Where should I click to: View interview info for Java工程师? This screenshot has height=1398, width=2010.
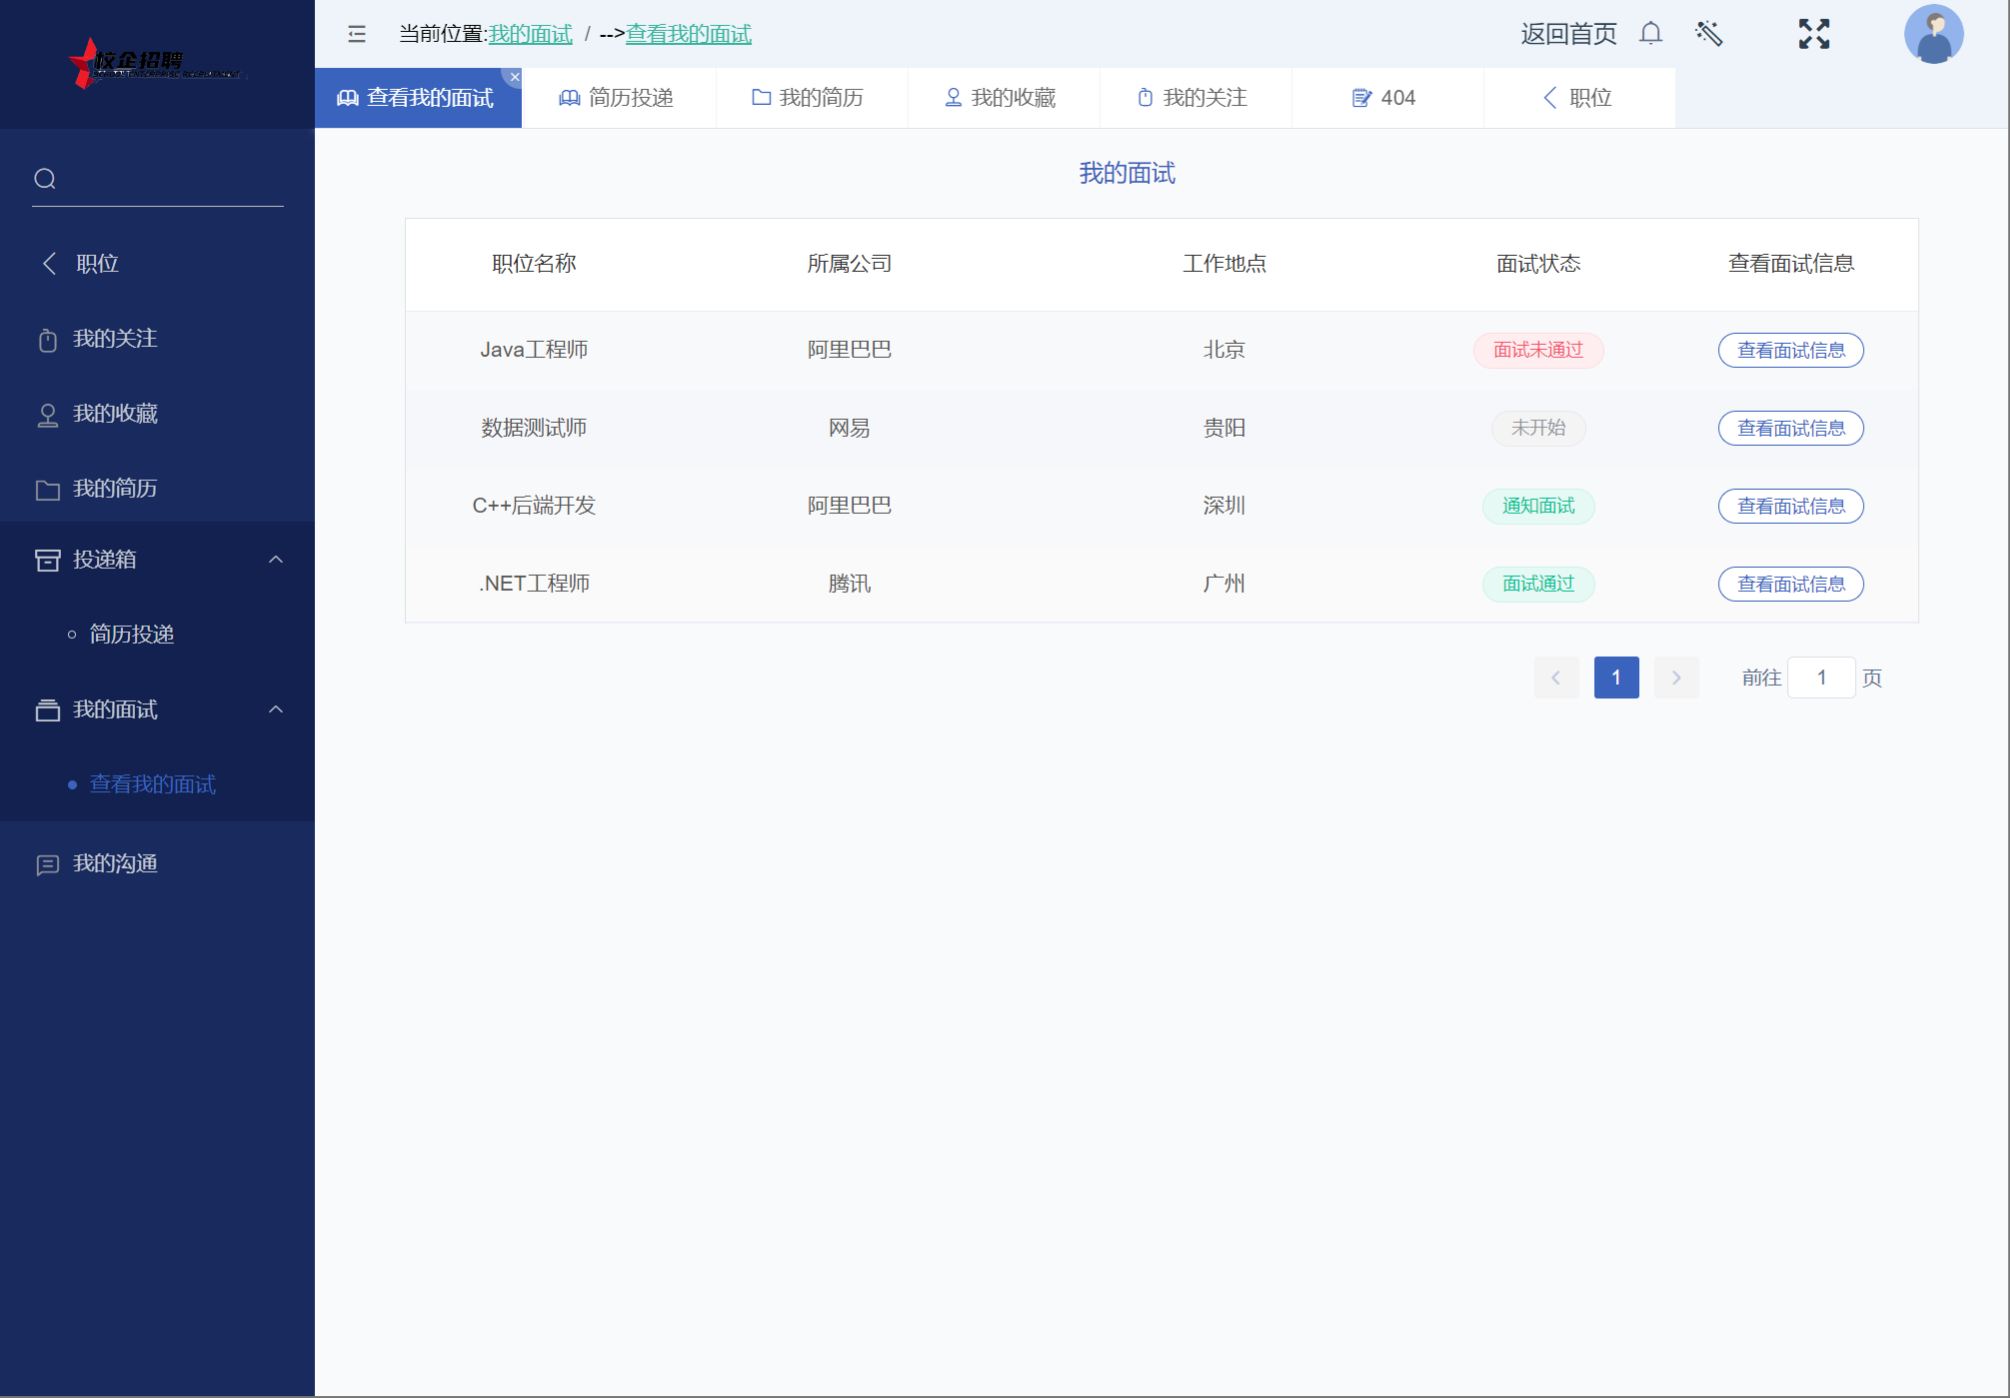(1790, 350)
